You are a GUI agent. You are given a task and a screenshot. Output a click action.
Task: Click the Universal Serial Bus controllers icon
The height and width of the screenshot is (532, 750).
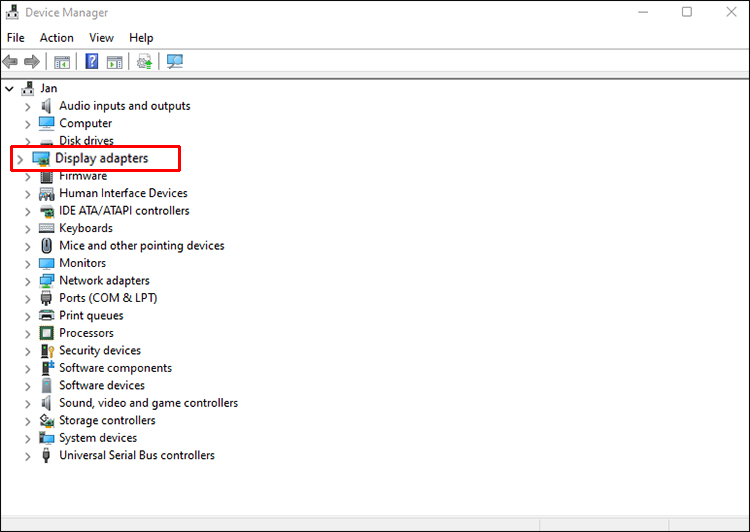point(46,455)
